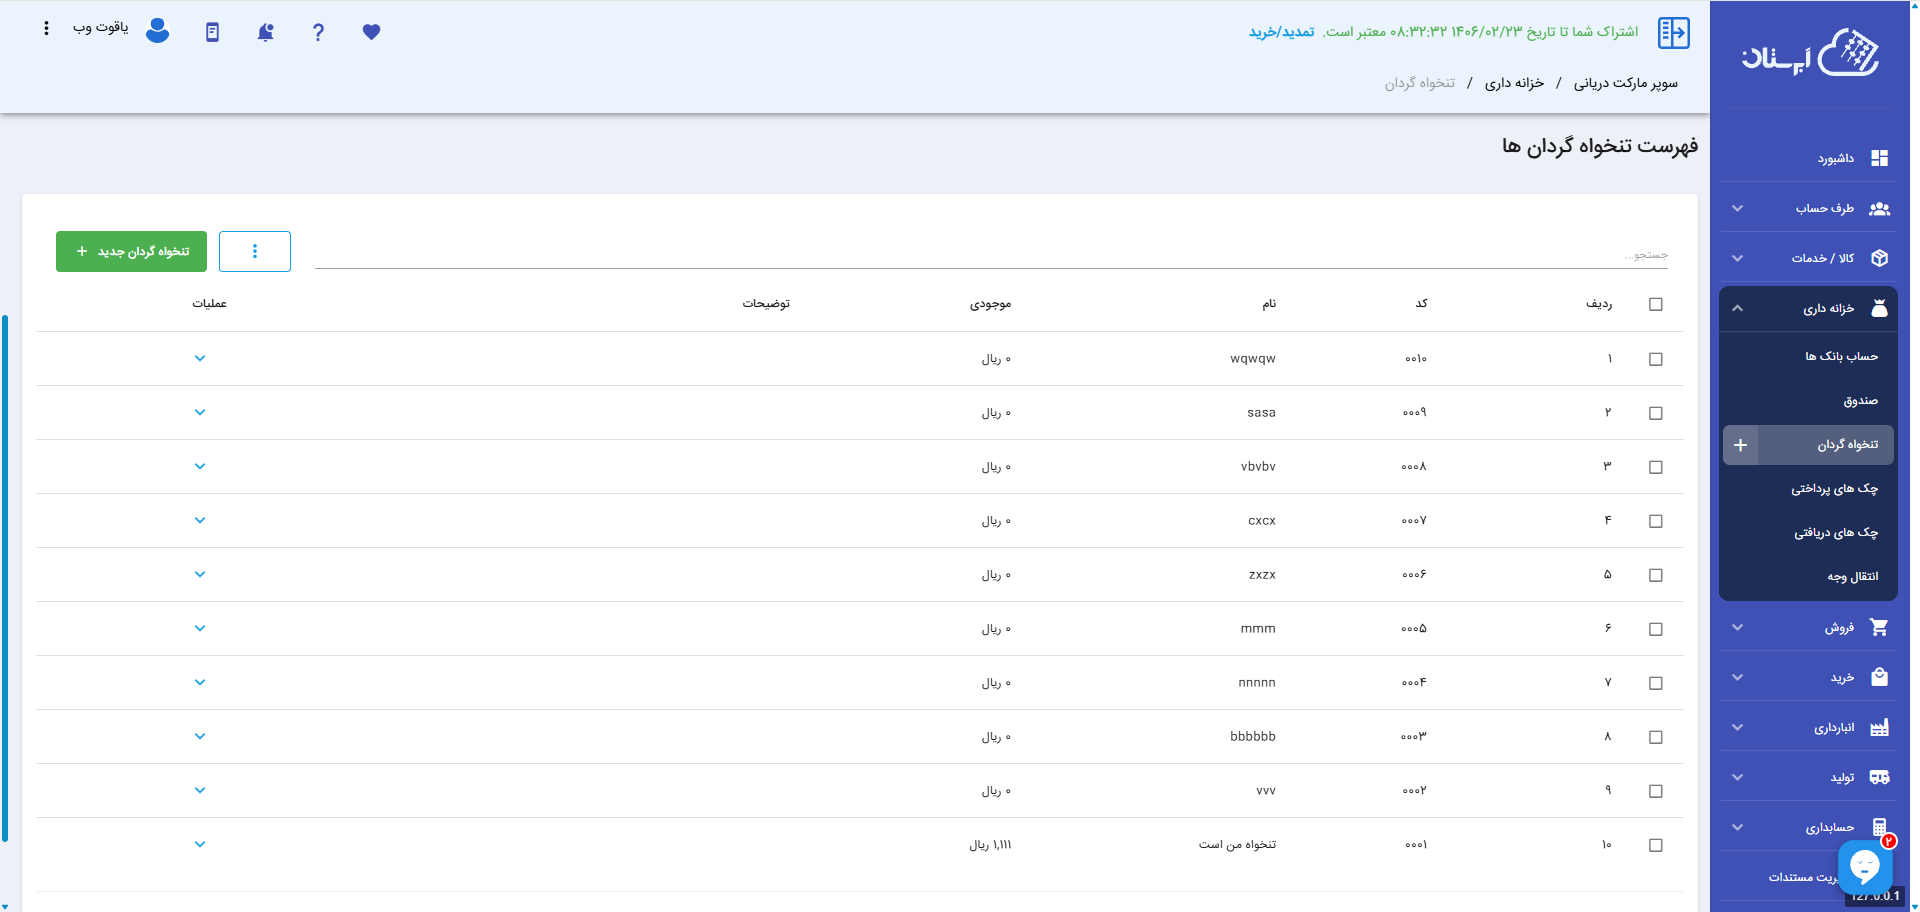Open the notes document icon in header

click(x=212, y=32)
